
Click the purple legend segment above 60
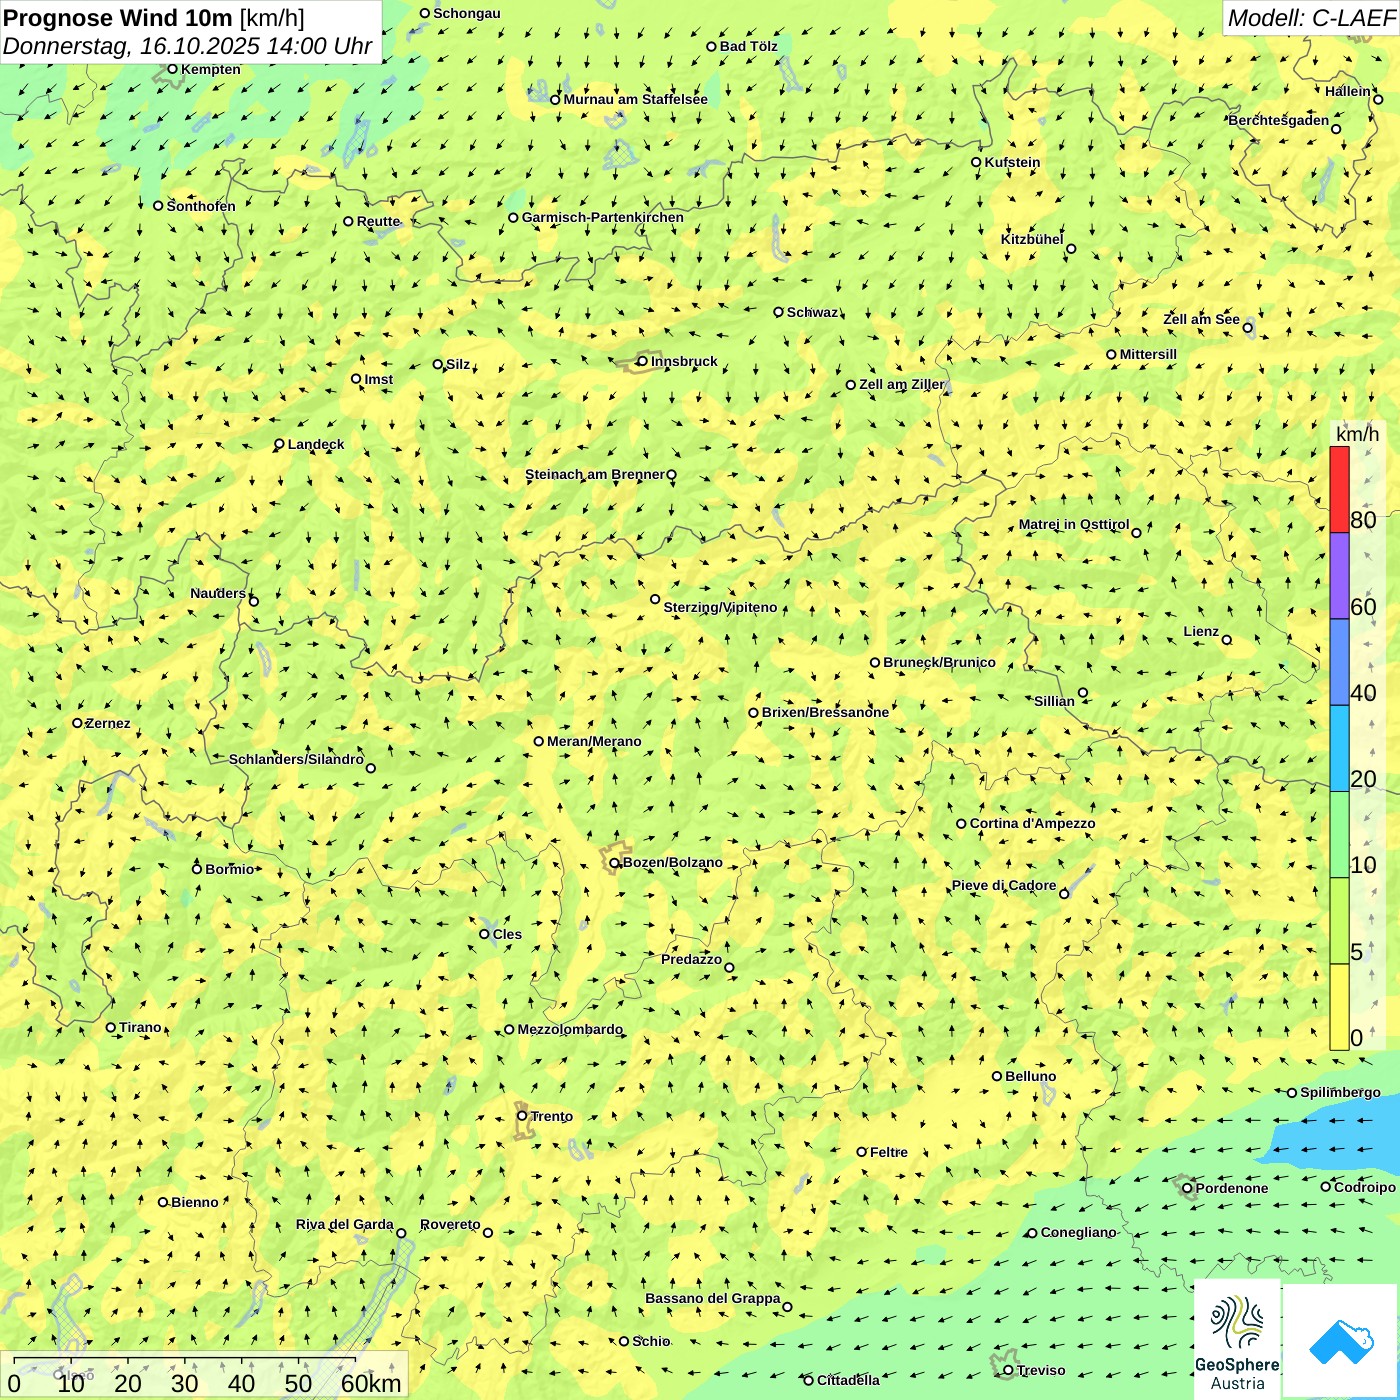pyautogui.click(x=1339, y=576)
